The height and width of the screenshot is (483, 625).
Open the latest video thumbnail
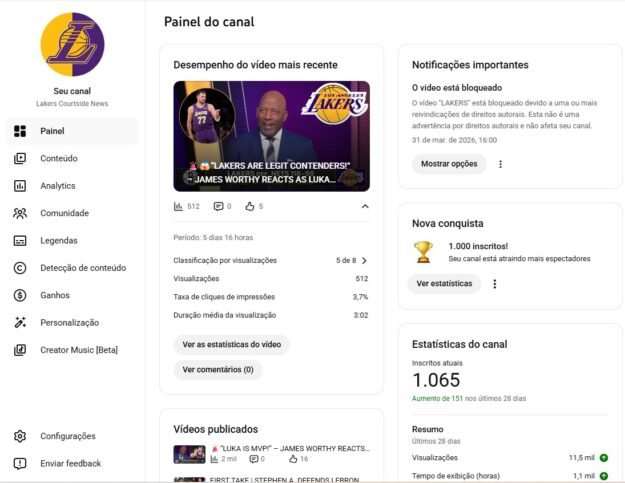click(271, 136)
